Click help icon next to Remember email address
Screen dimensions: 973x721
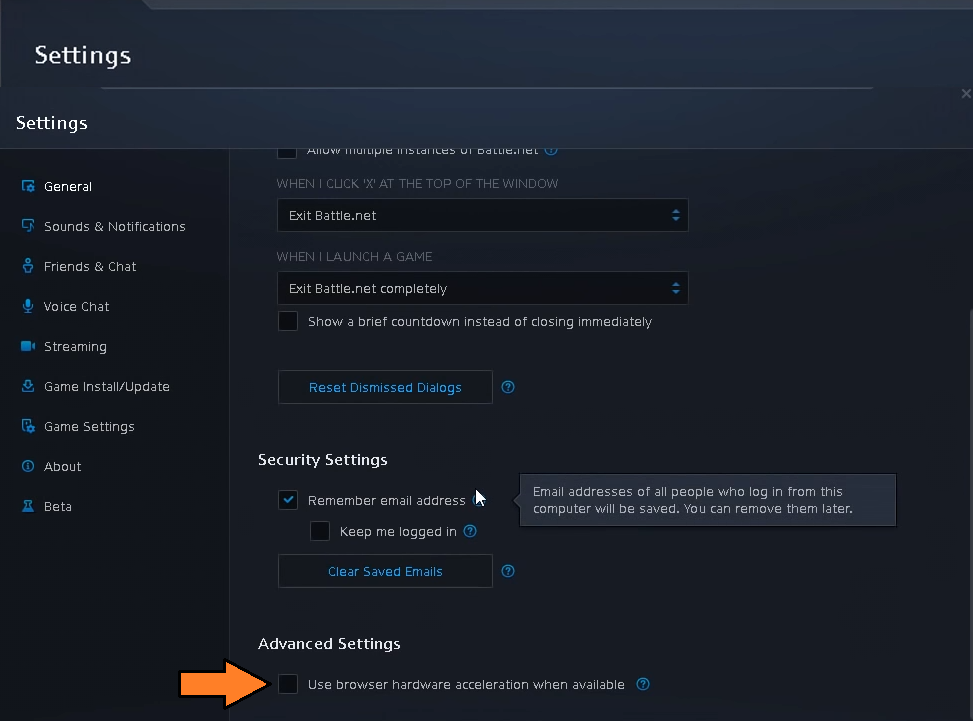click(x=478, y=499)
